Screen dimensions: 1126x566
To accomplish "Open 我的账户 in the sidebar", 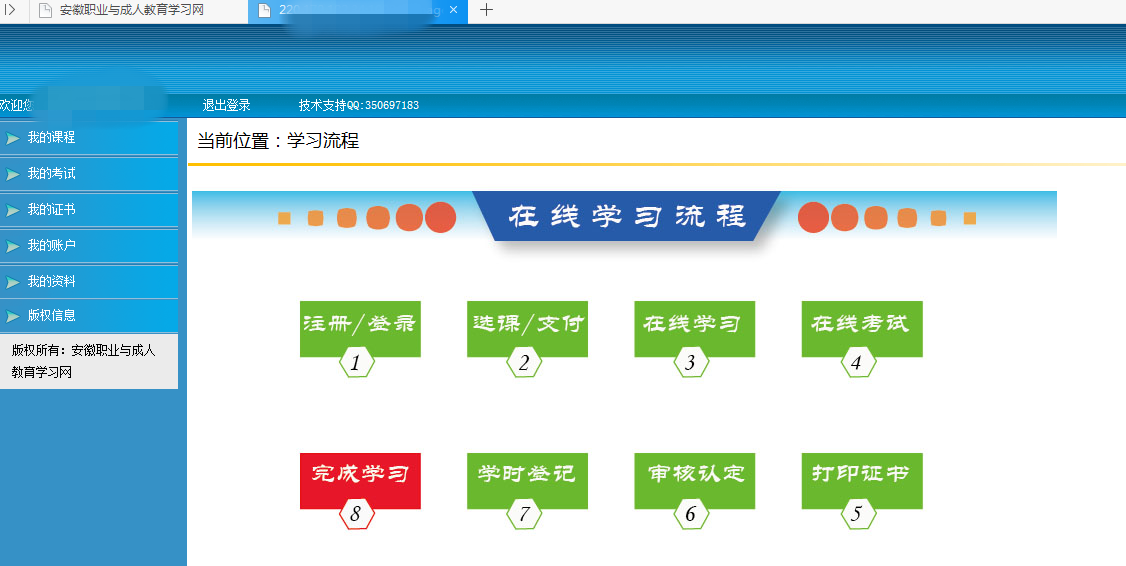I will (52, 246).
